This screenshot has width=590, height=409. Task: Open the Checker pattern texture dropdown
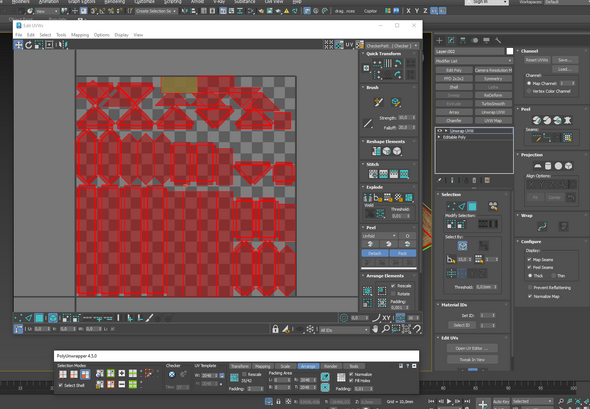pos(392,46)
